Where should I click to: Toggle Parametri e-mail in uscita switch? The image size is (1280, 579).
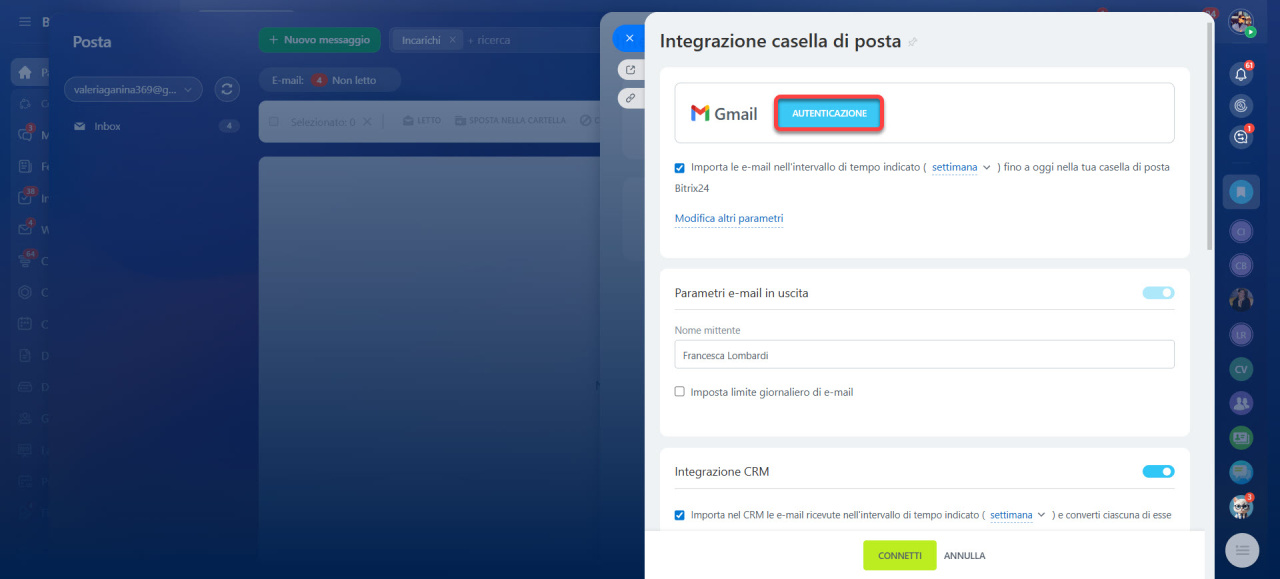[1158, 293]
